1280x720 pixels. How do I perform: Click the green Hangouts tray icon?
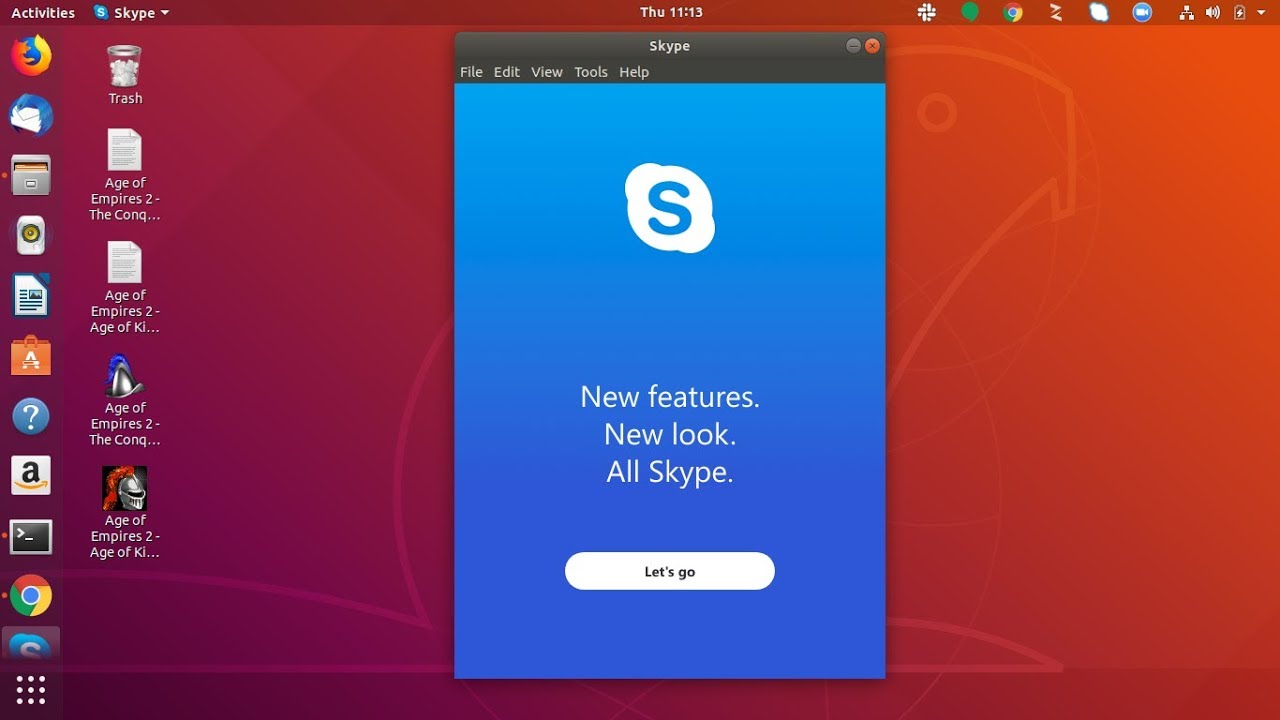970,12
